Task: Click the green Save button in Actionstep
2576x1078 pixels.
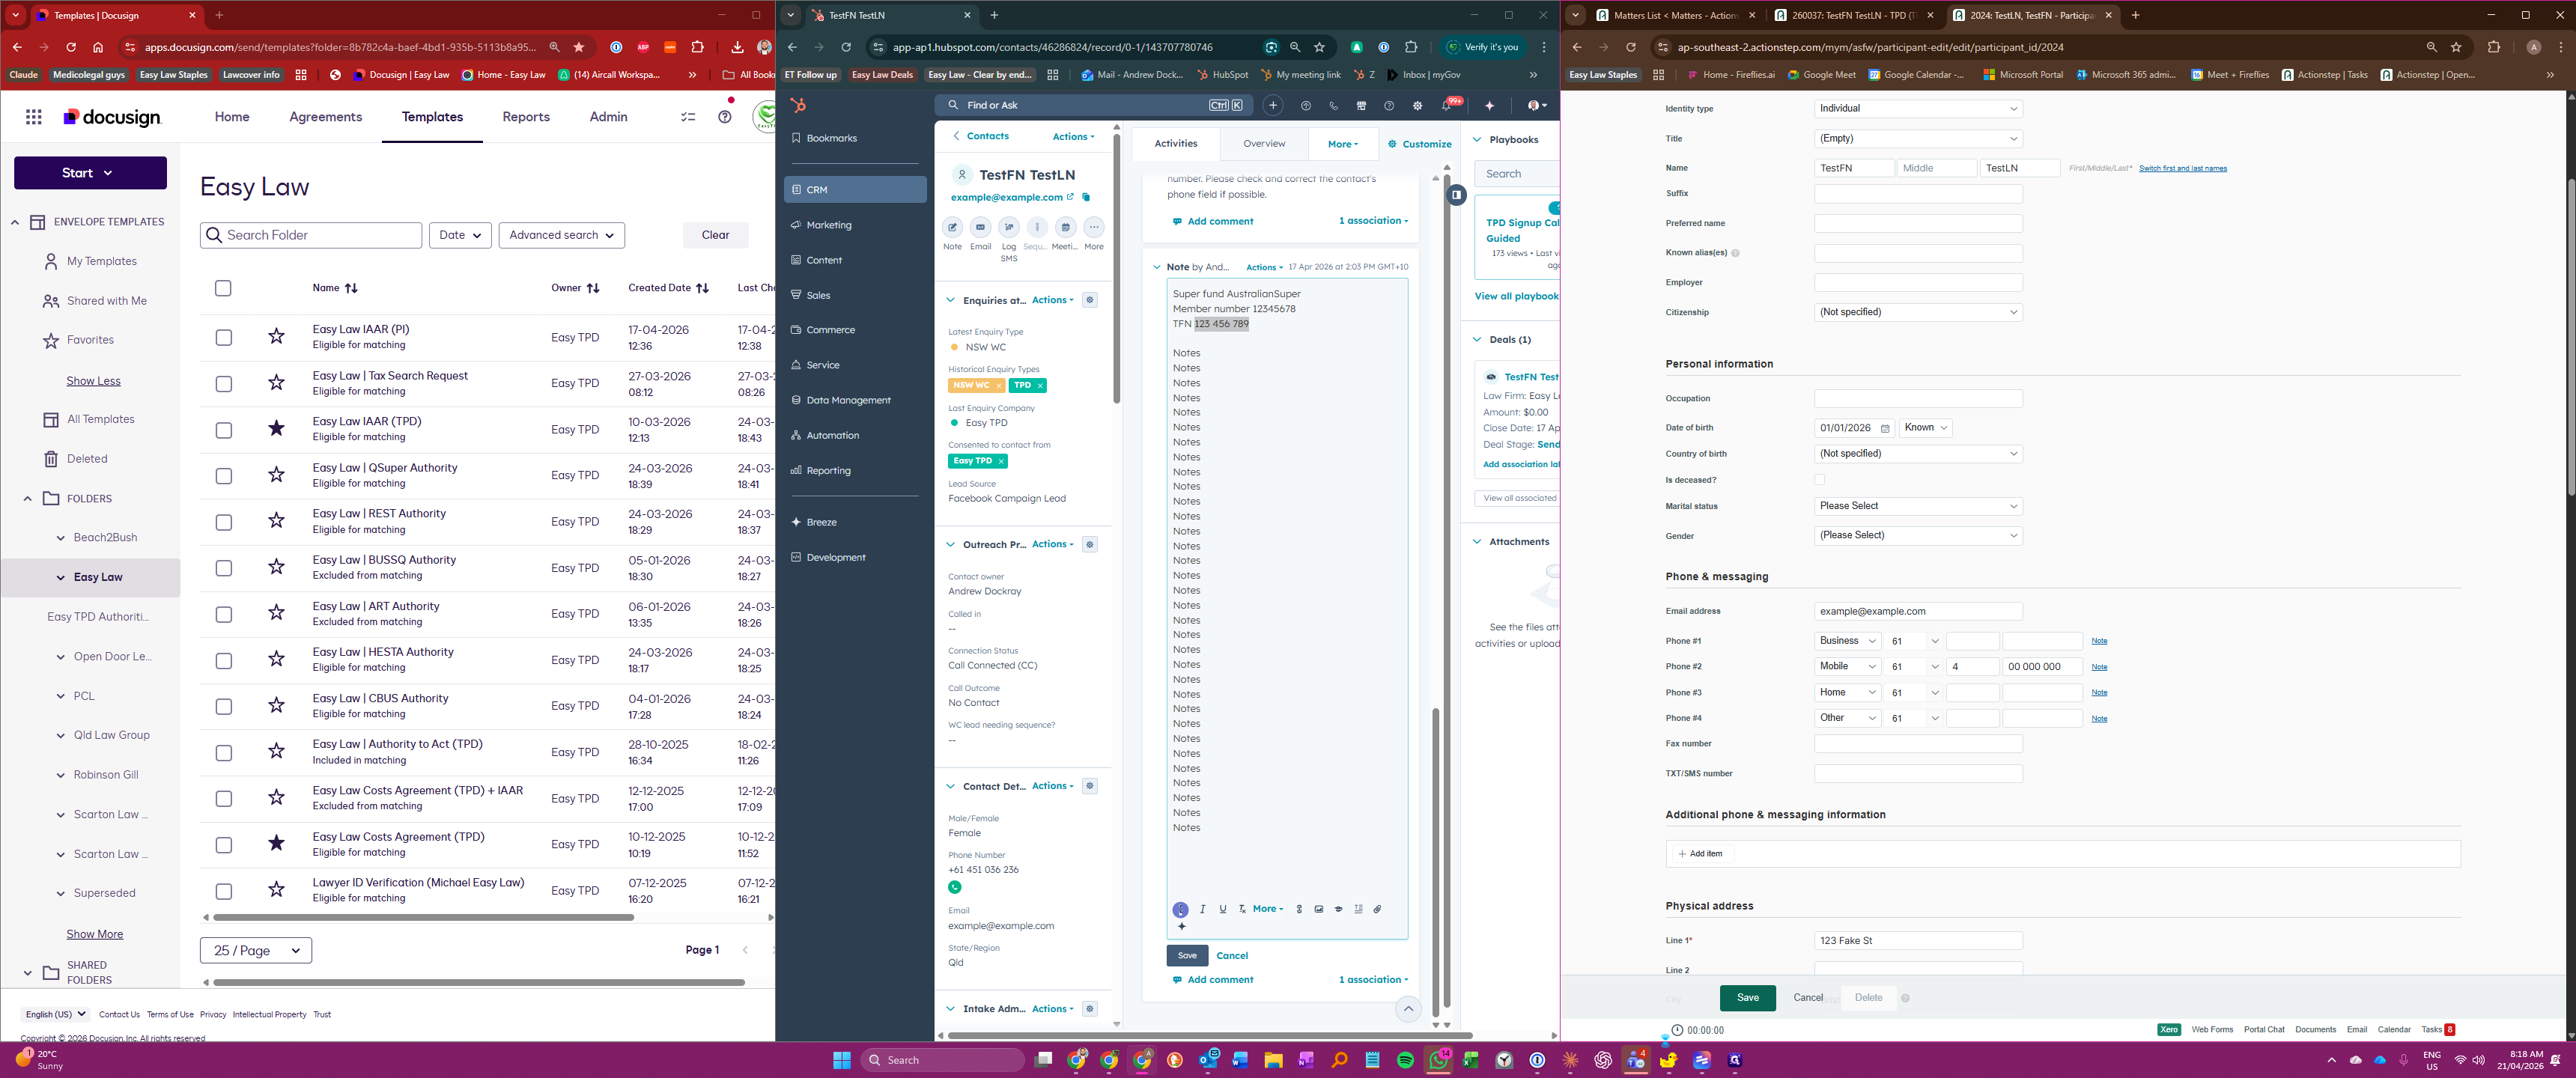Action: (1746, 997)
